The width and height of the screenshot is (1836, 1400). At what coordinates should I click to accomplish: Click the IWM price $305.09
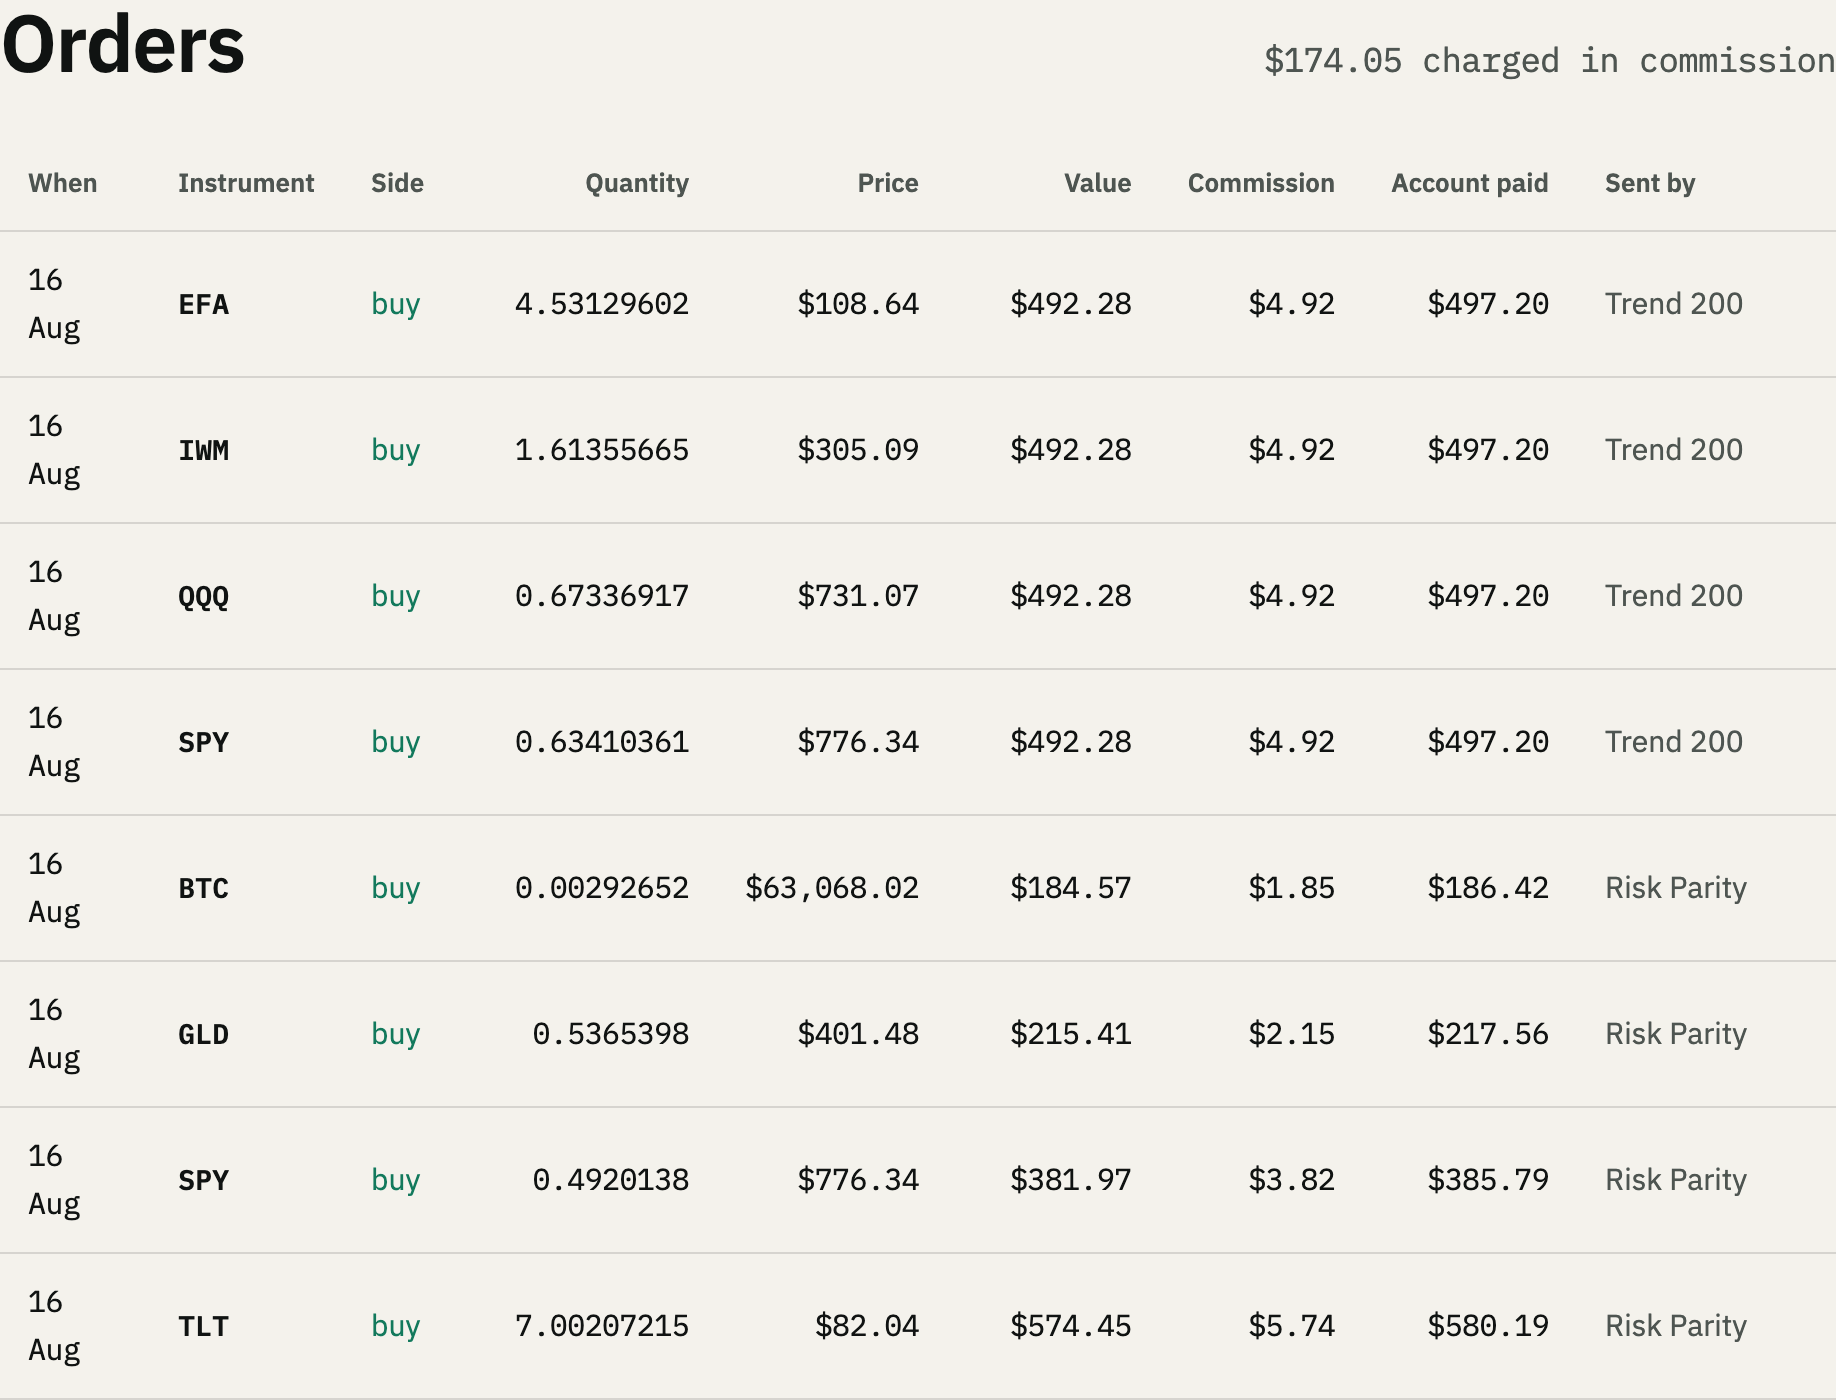pyautogui.click(x=858, y=450)
